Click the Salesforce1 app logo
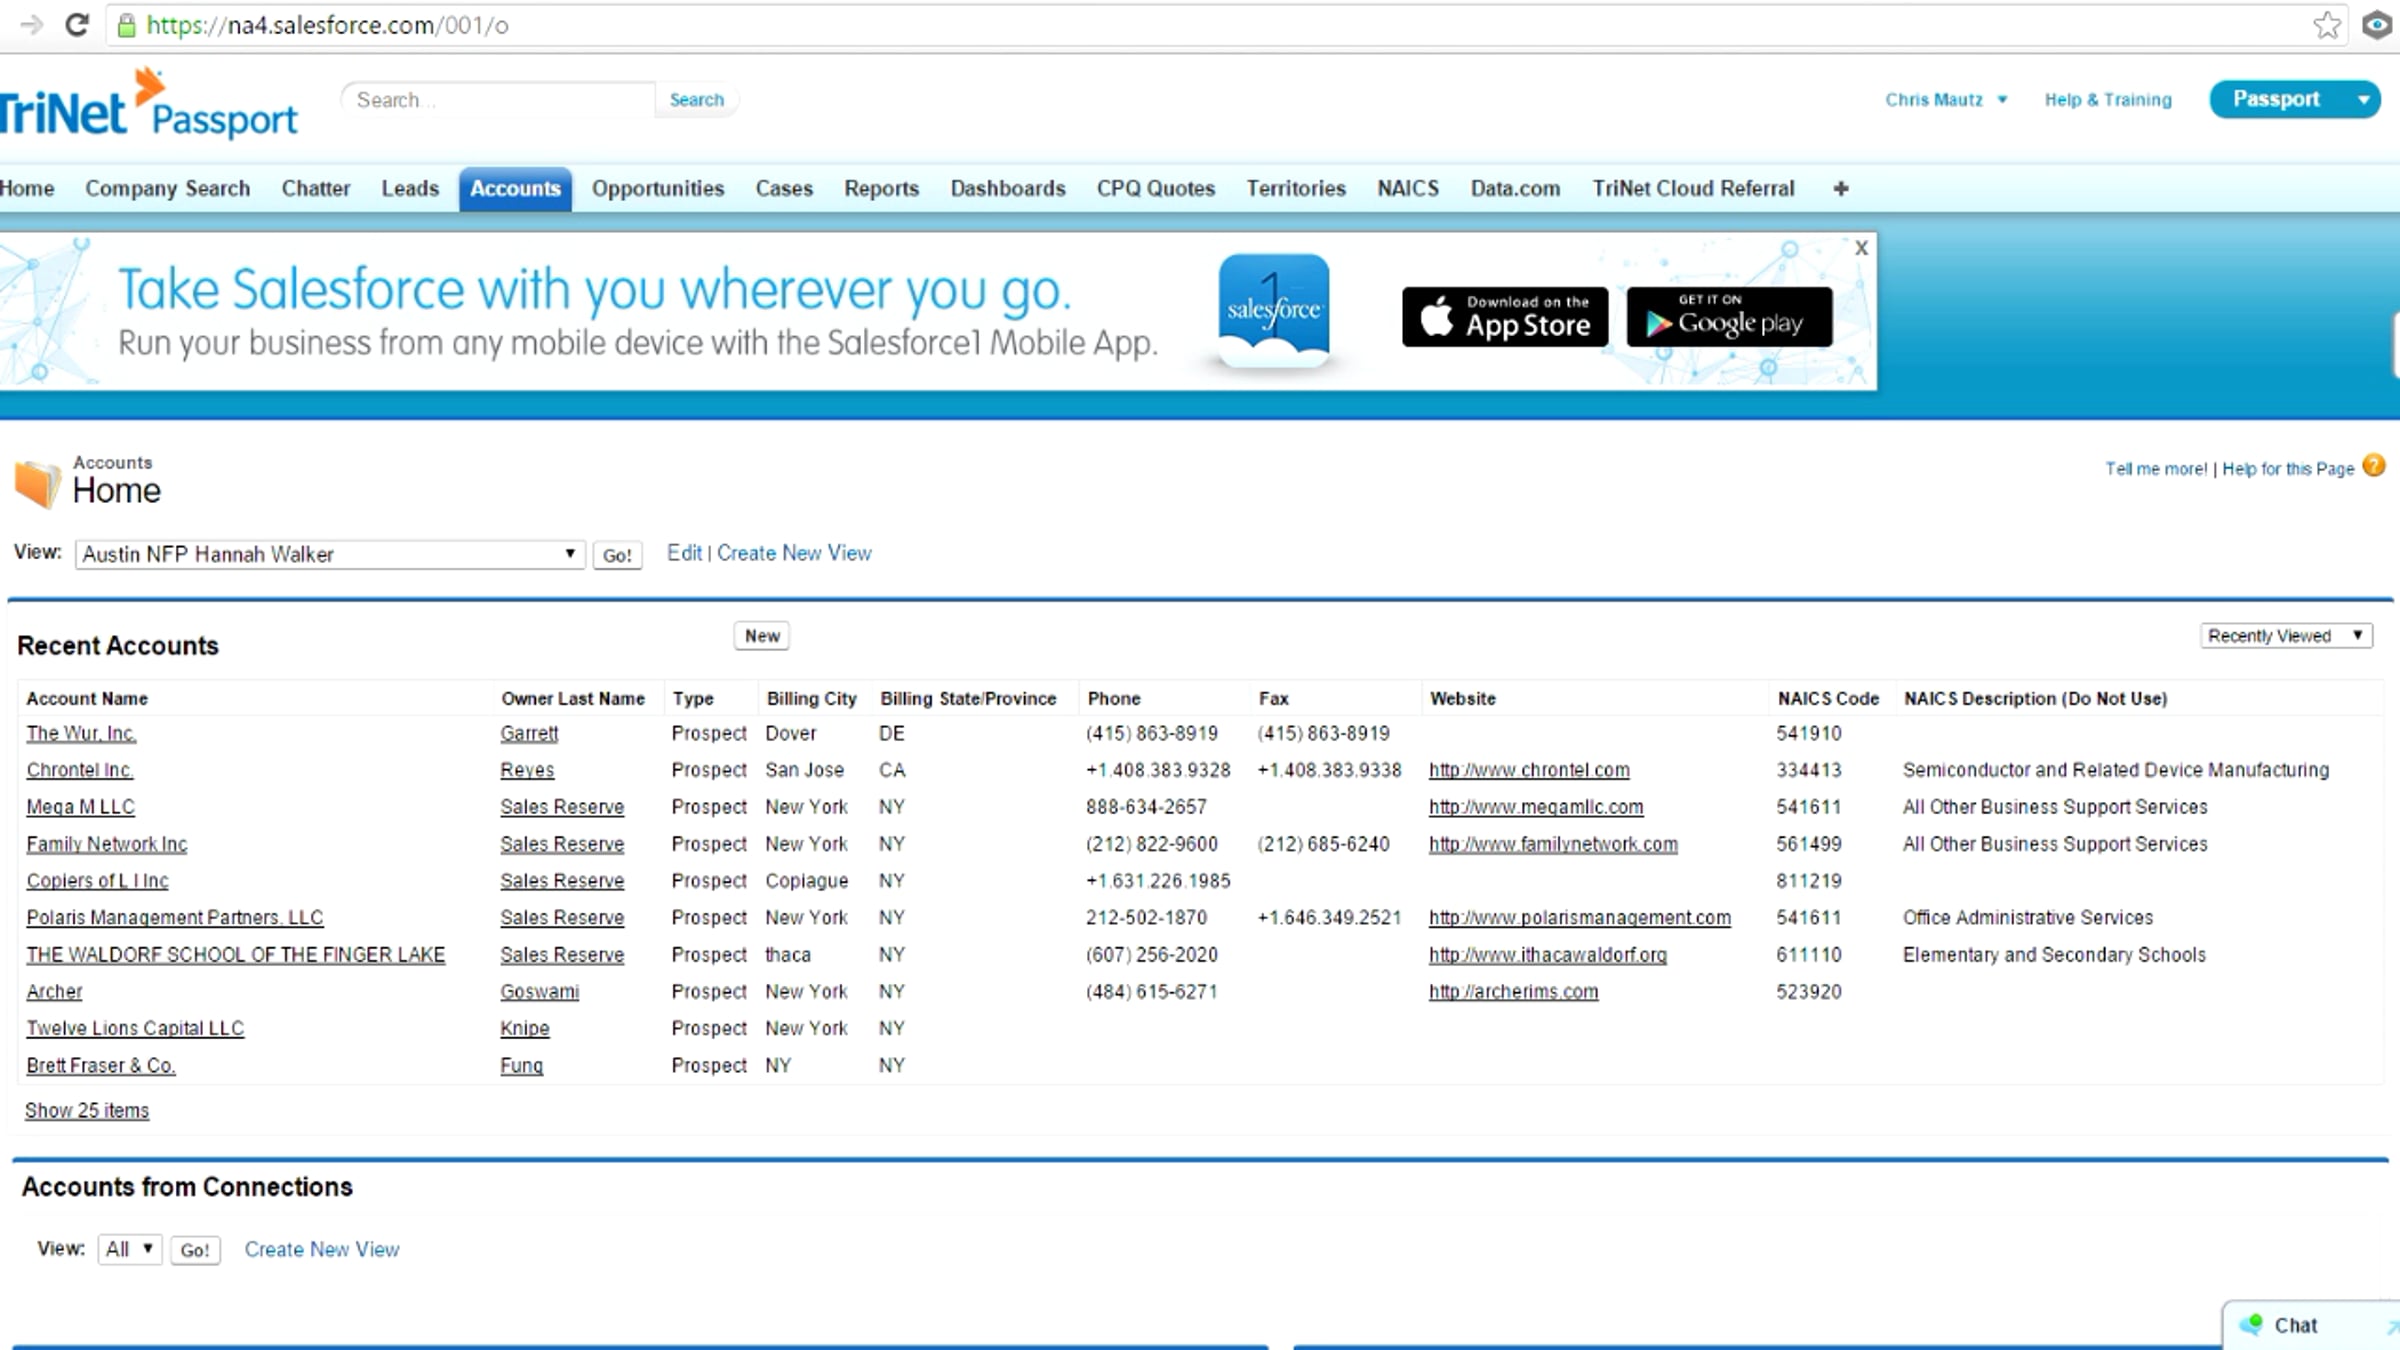This screenshot has width=2400, height=1350. pos(1273,309)
